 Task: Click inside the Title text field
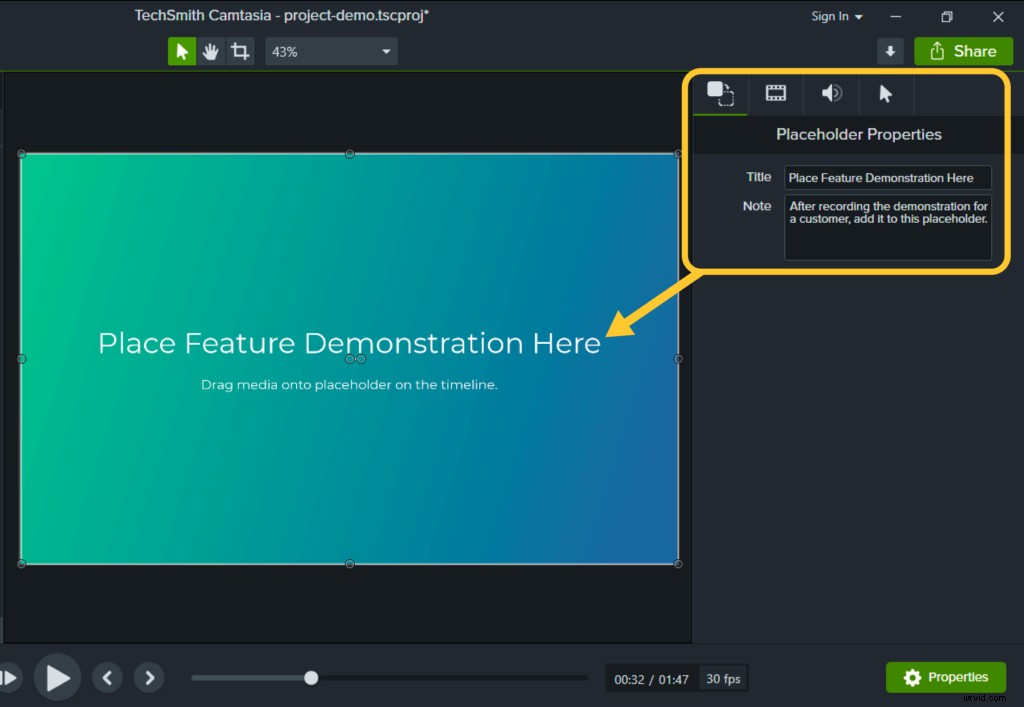(887, 177)
